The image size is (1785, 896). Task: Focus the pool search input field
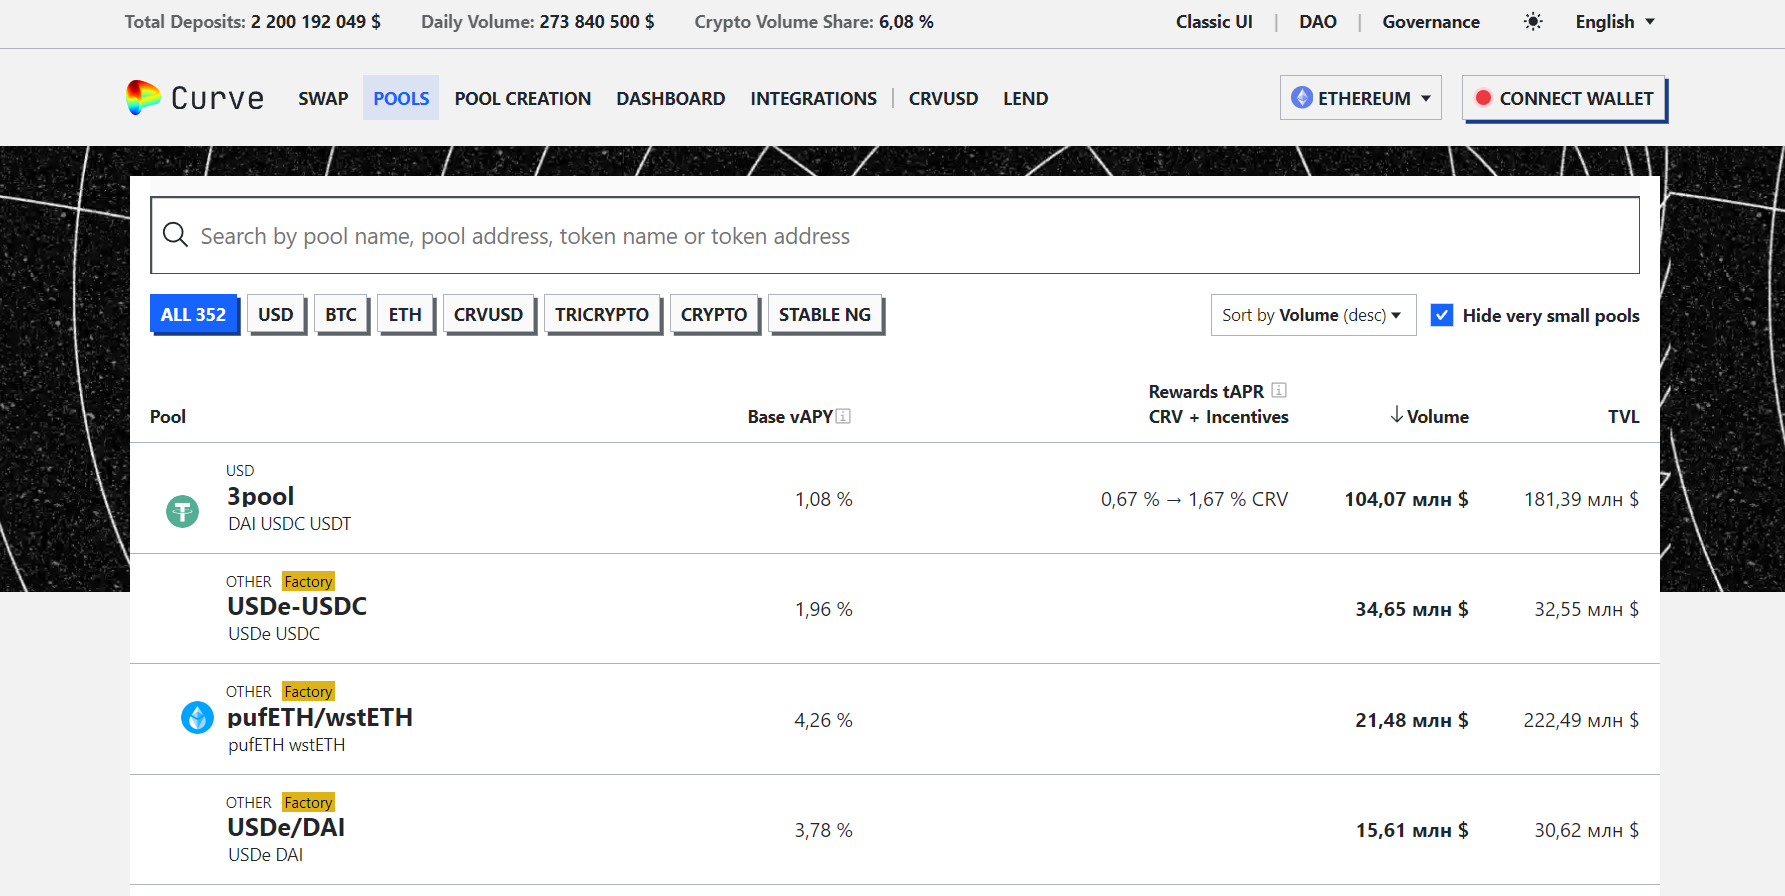click(x=895, y=235)
